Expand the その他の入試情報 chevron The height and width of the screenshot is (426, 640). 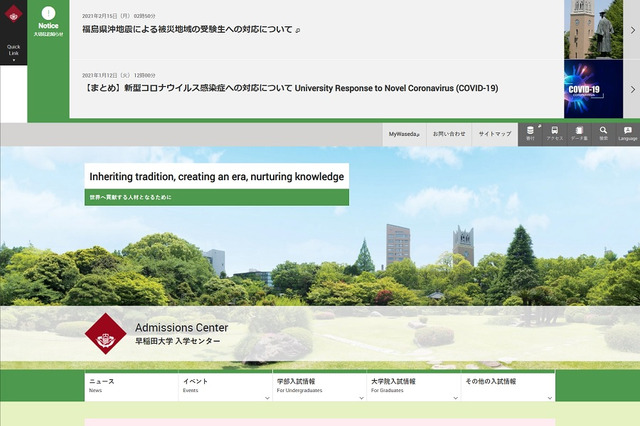pos(550,398)
